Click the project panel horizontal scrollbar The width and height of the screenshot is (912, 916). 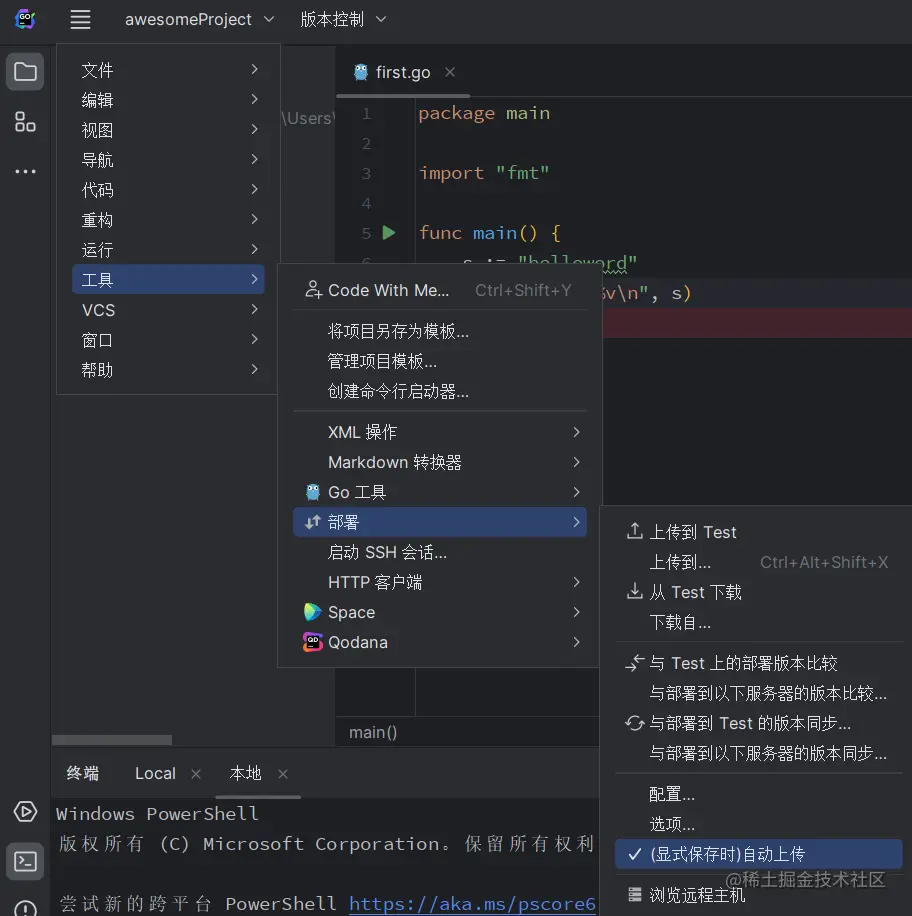(x=112, y=740)
